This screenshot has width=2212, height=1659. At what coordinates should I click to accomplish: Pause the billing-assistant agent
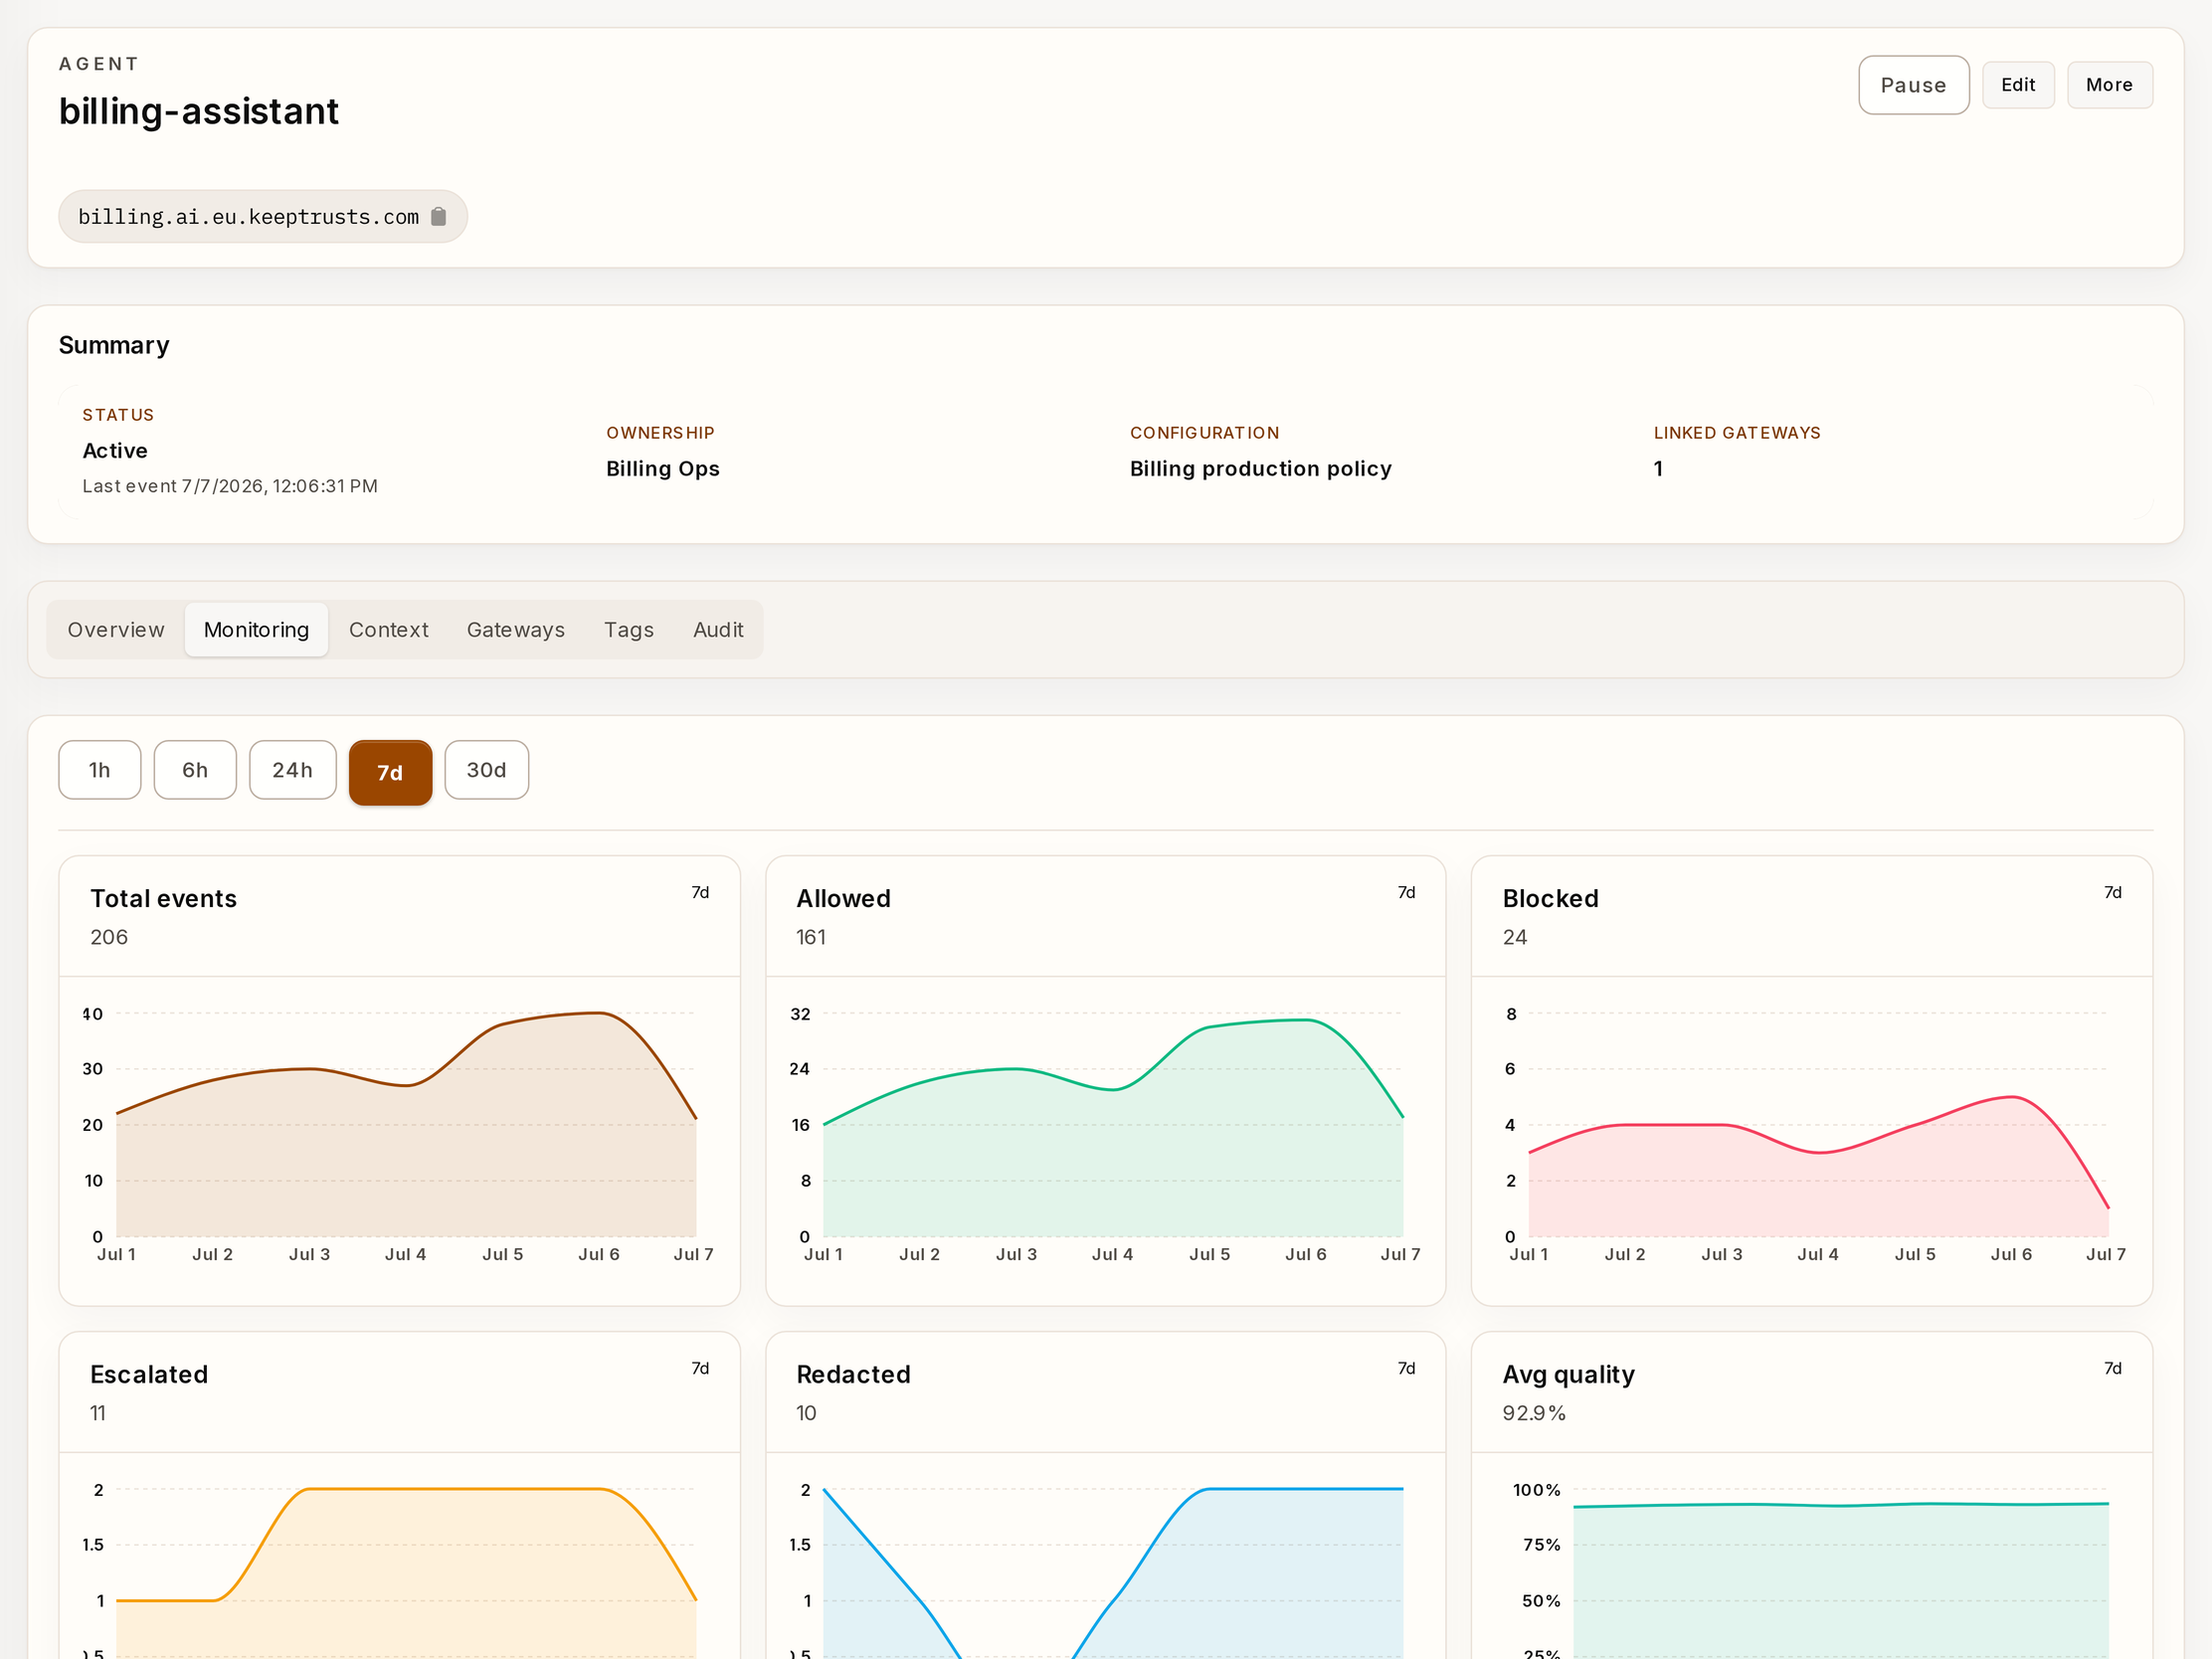[x=1913, y=85]
